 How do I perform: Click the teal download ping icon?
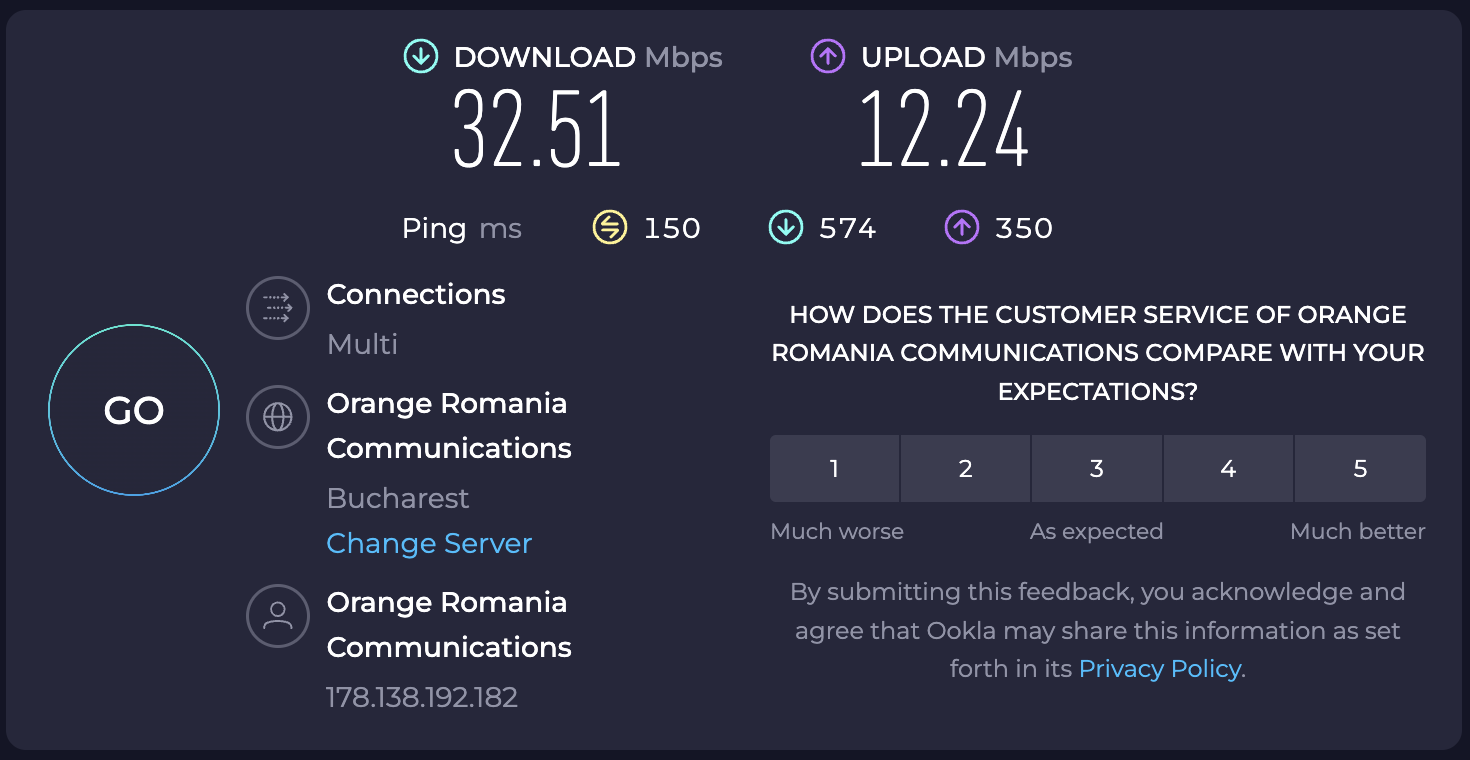[x=785, y=228]
